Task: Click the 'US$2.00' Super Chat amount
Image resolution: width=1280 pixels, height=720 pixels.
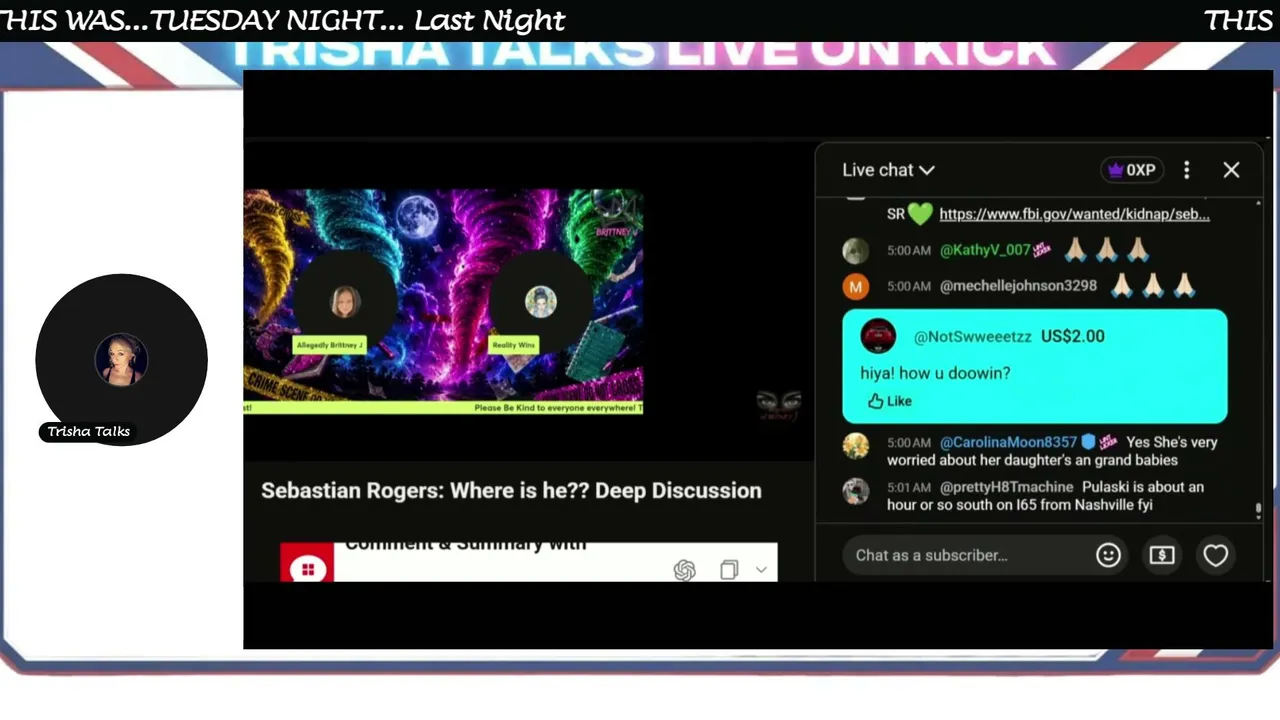Action: pos(1073,337)
